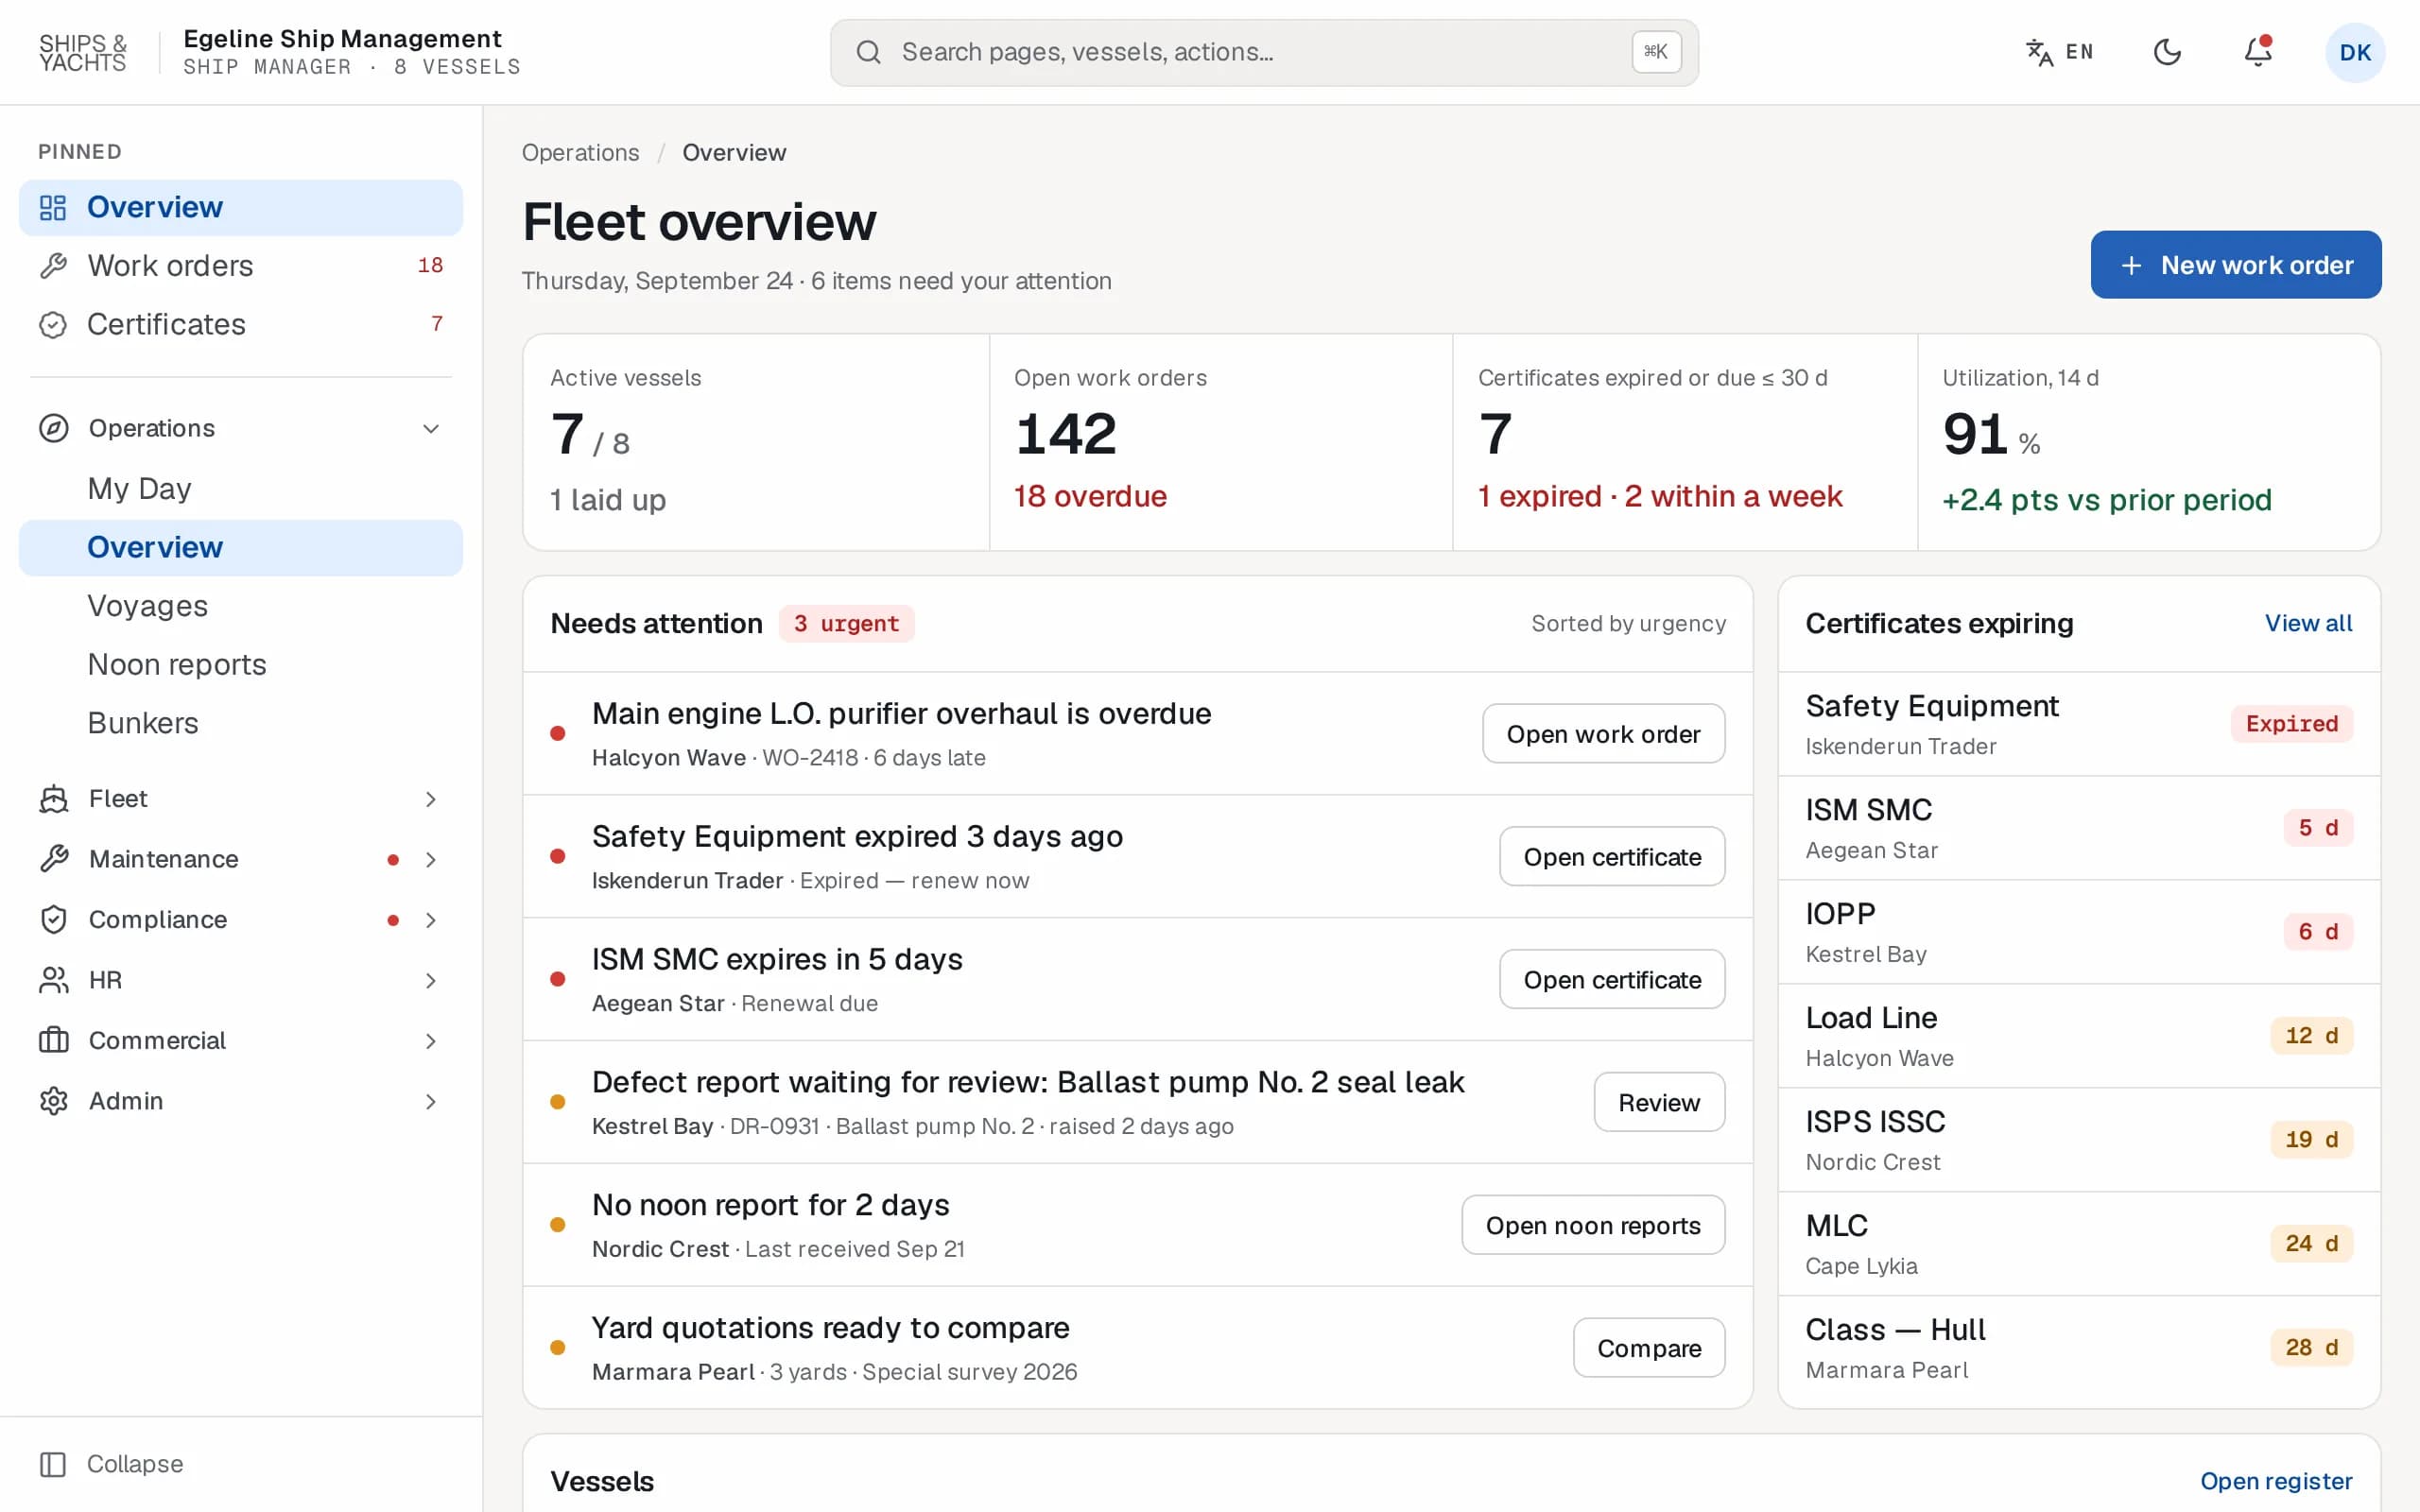This screenshot has height=1512, width=2420.
Task: Click the EN language label
Action: pos(2080,52)
